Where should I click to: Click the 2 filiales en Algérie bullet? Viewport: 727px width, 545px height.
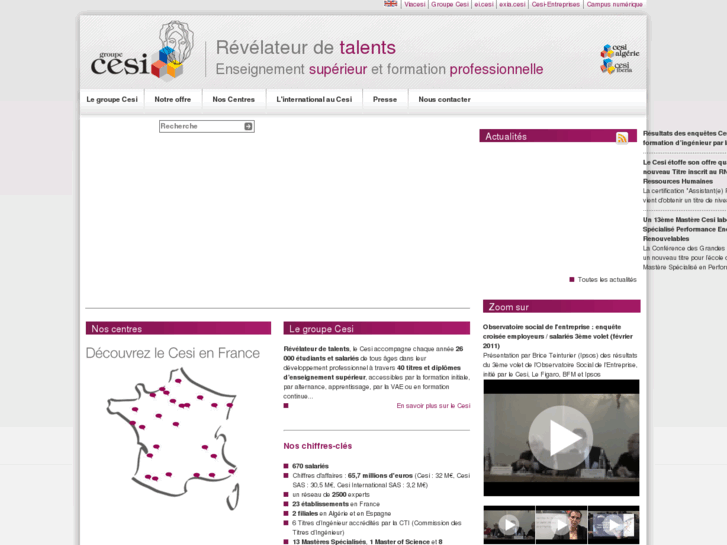341,513
